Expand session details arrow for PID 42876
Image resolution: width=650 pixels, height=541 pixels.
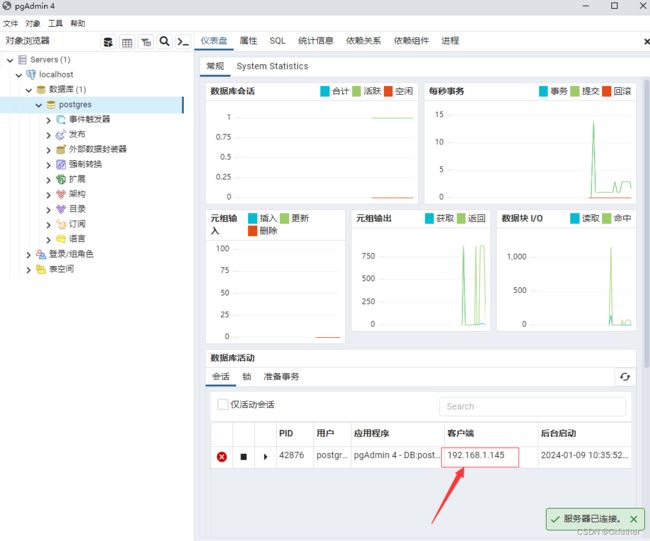click(265, 457)
